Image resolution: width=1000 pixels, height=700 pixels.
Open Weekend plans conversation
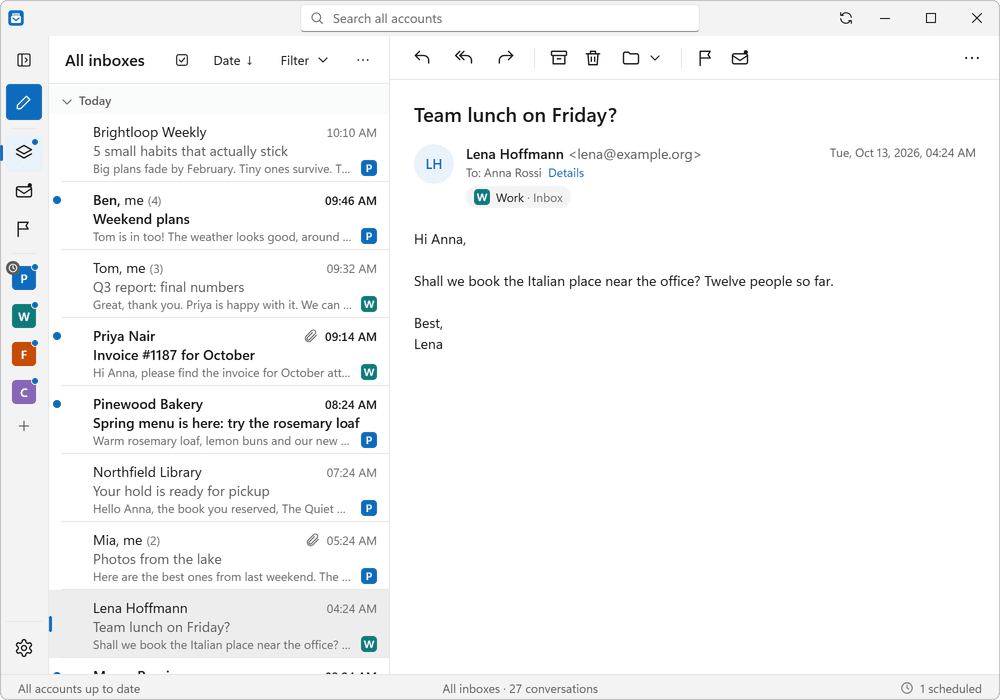(x=219, y=218)
